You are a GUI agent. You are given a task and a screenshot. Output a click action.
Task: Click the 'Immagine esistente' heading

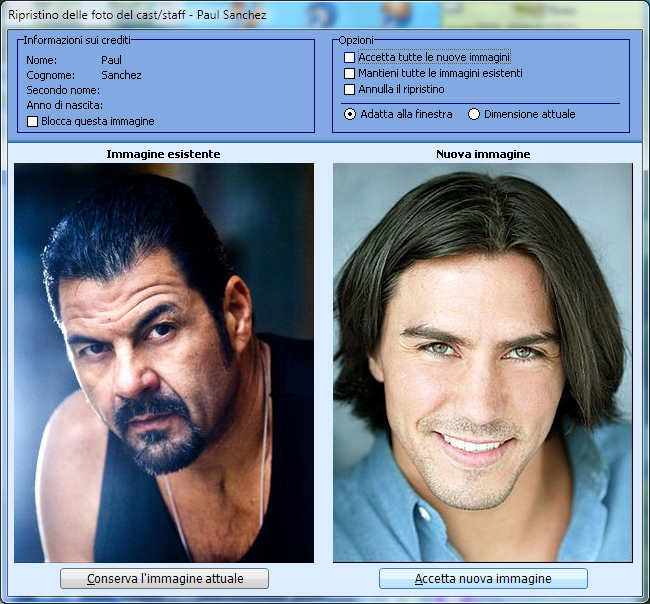pos(163,154)
